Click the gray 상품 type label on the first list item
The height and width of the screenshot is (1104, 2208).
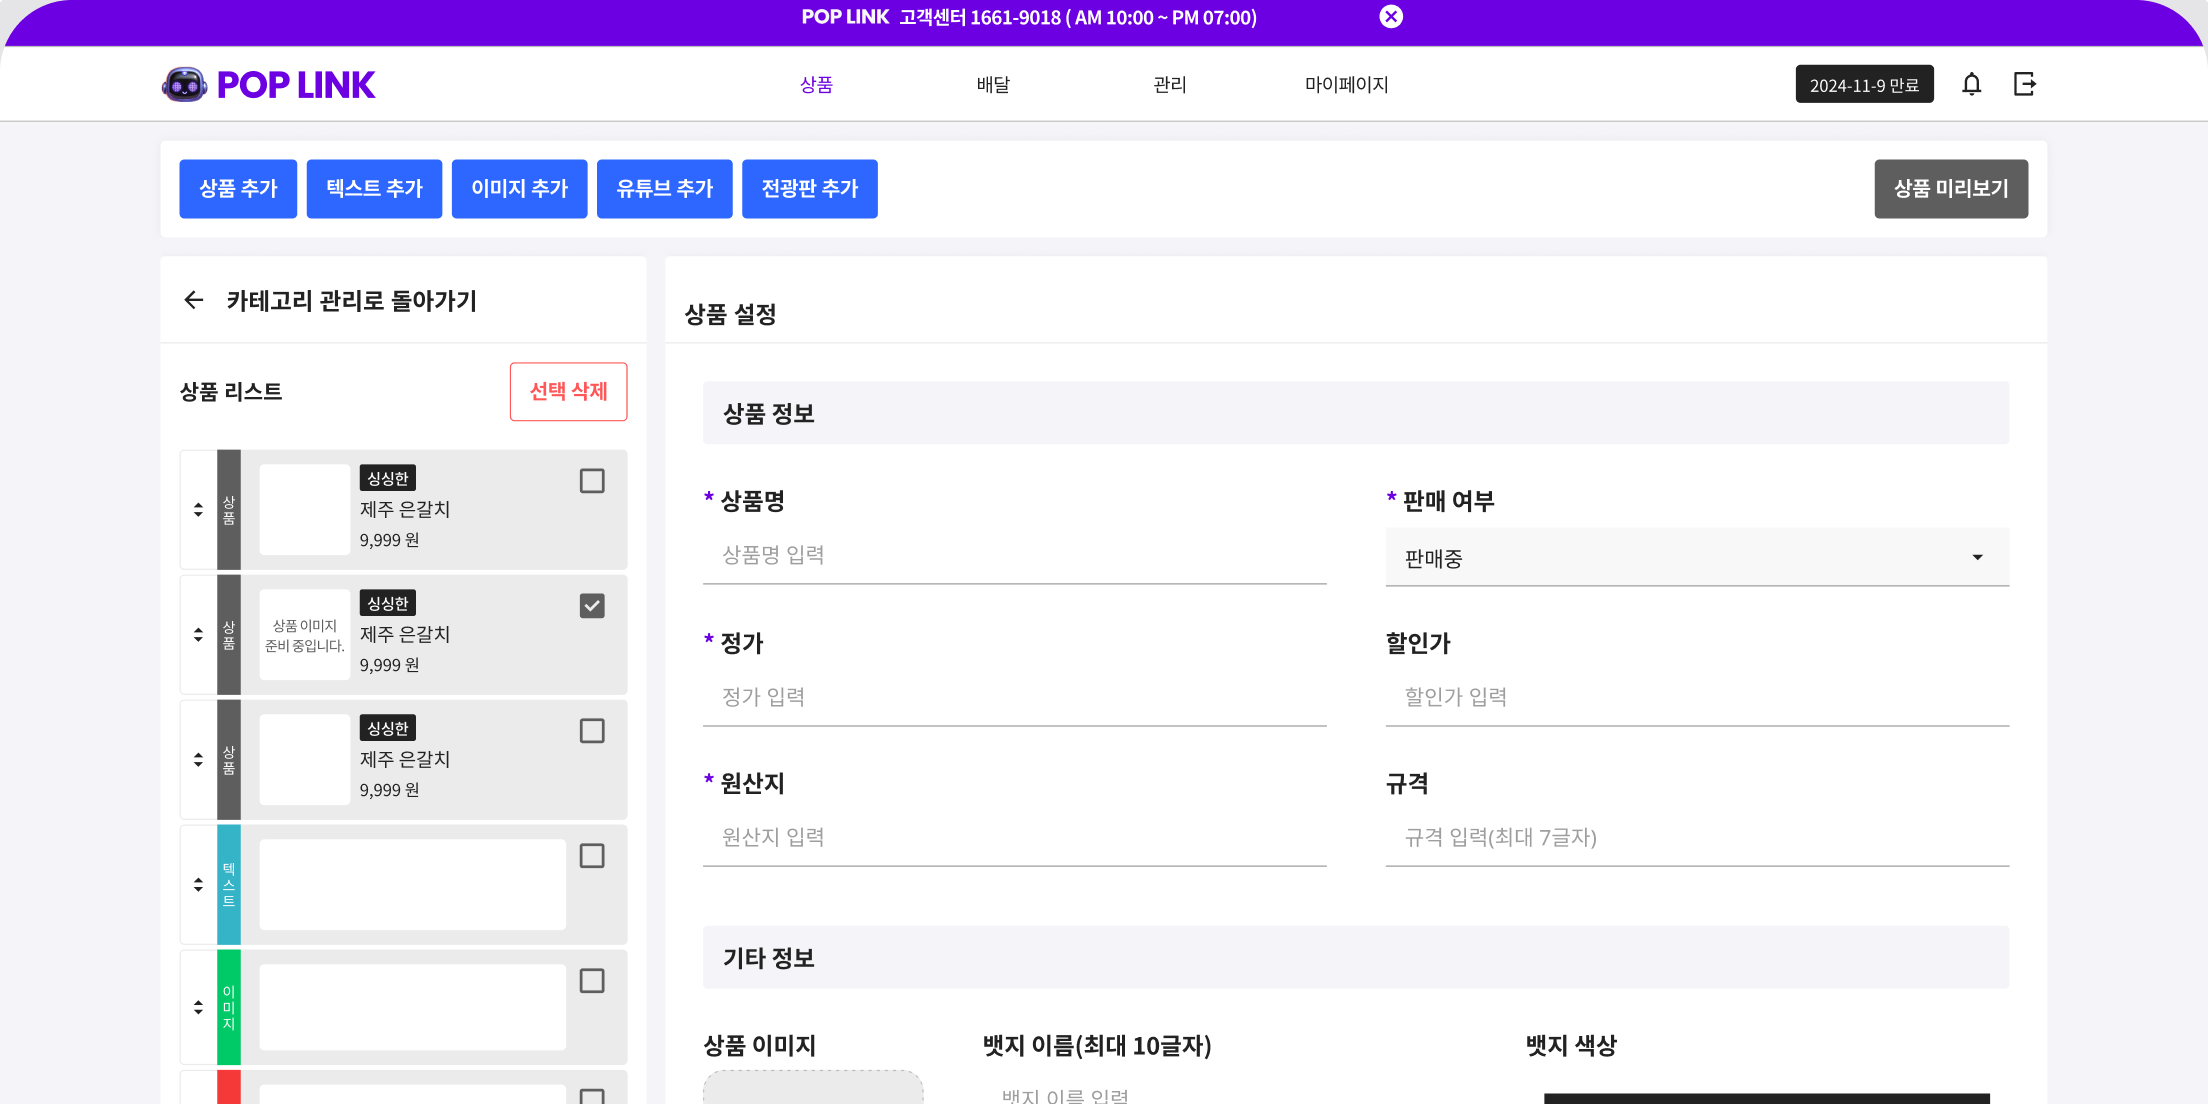tap(229, 510)
